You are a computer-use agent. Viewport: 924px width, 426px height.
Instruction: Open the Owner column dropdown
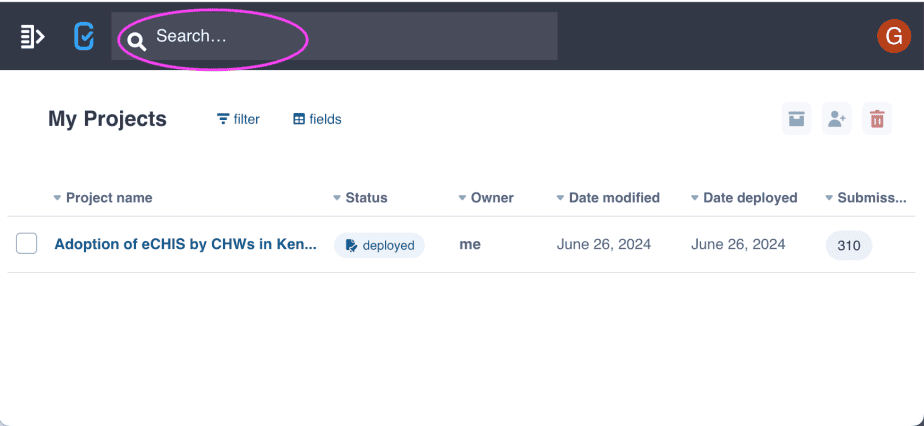[463, 198]
